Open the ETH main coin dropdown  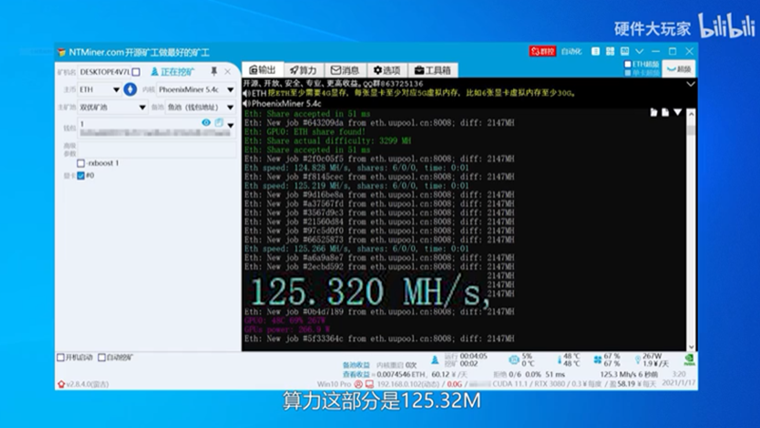(98, 89)
